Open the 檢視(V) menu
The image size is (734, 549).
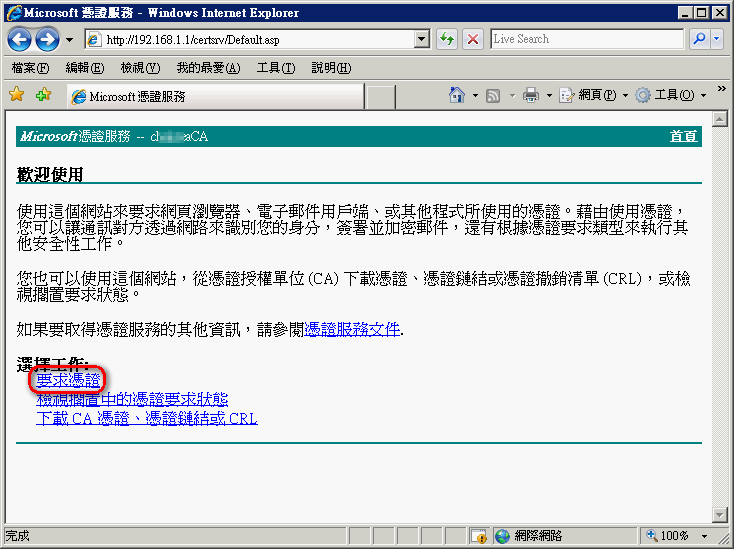(x=140, y=68)
